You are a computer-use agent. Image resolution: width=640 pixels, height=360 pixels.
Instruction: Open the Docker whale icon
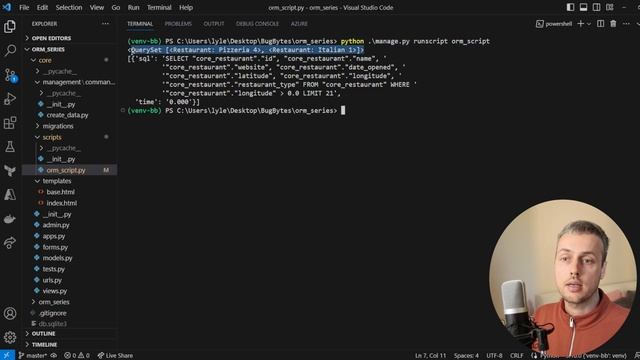[x=10, y=219]
